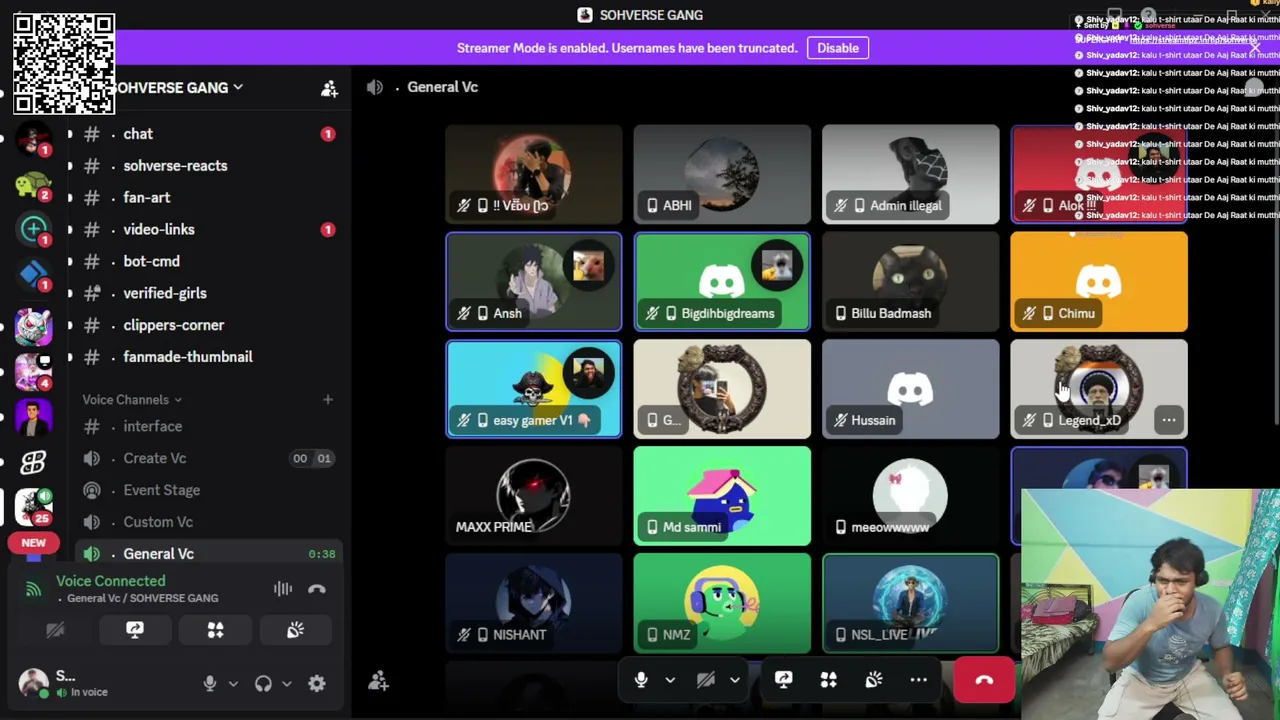
Task: Expand the SOHVERSE GANG server menu
Action: [x=178, y=88]
